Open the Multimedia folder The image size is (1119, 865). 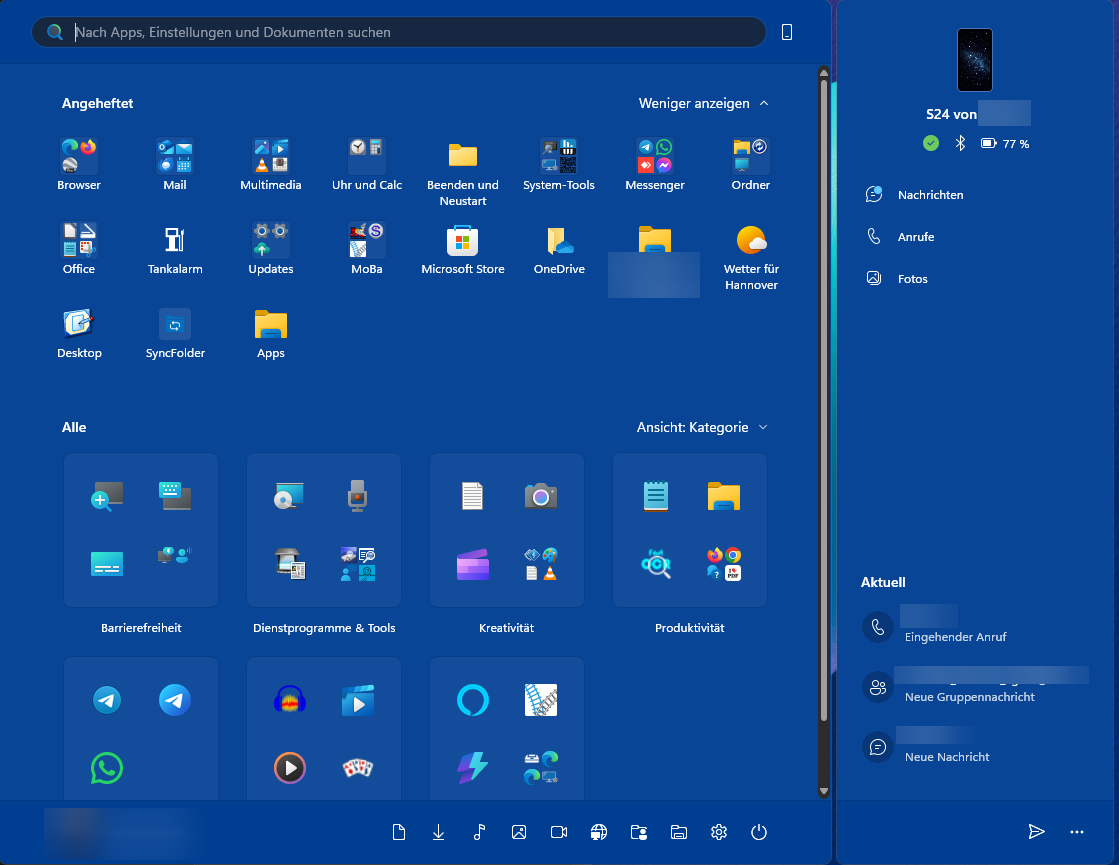coord(270,165)
